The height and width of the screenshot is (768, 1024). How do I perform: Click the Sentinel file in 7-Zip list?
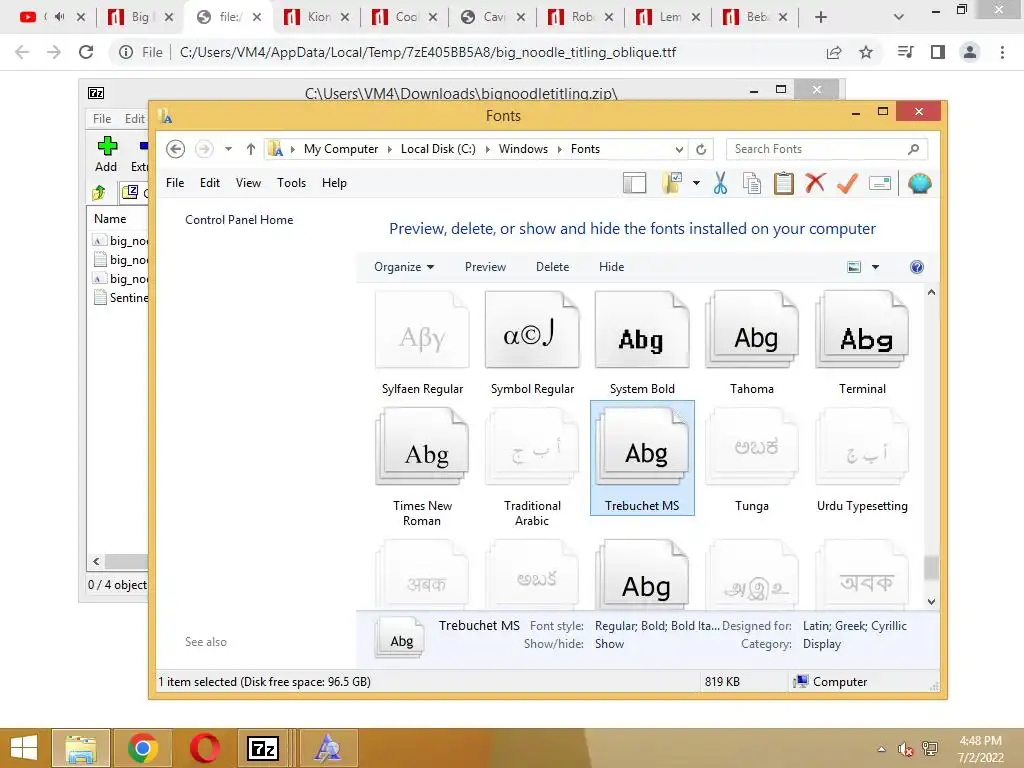pos(121,298)
